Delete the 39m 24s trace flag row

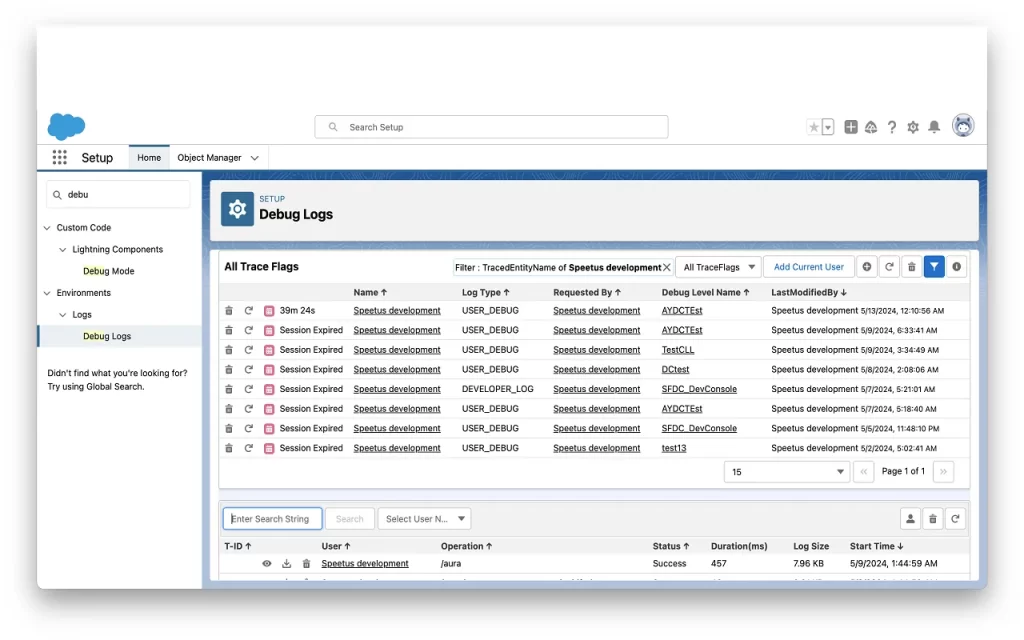pos(229,311)
